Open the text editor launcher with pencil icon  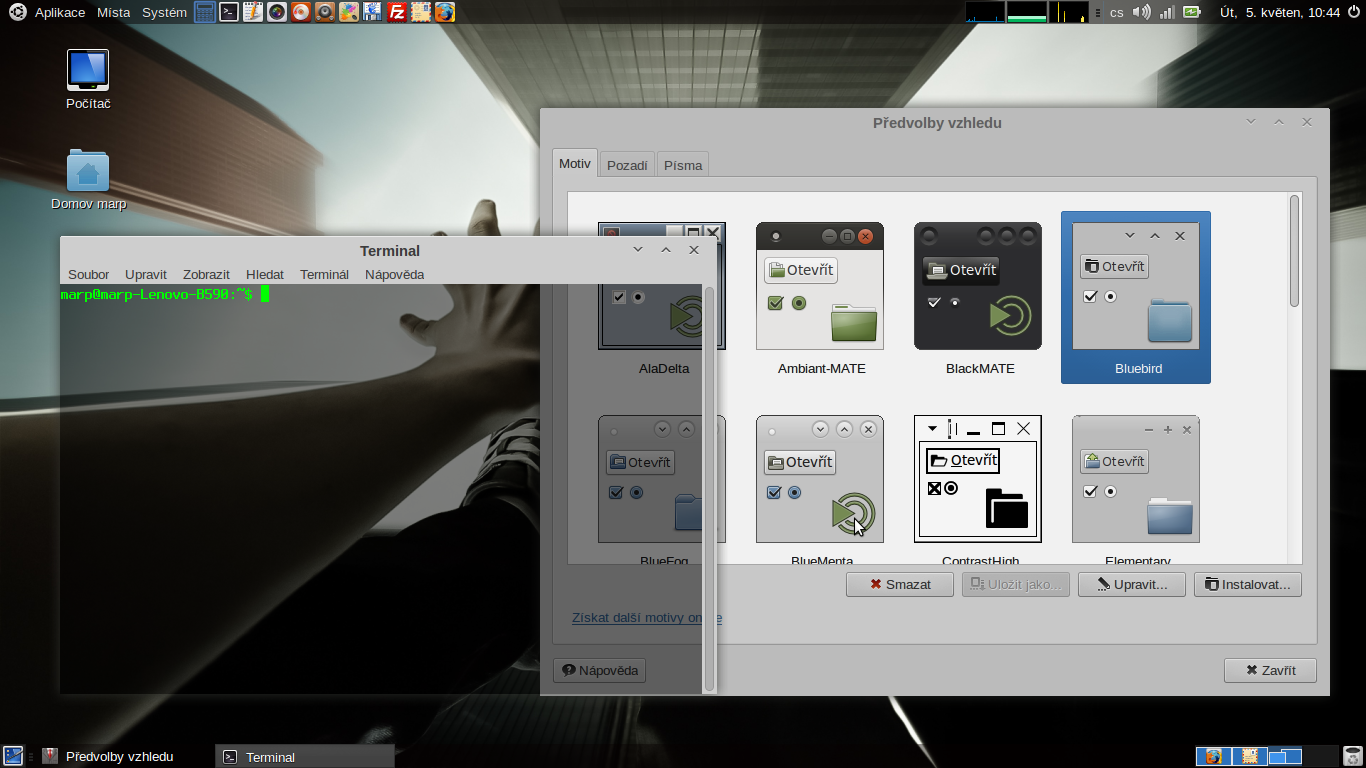pyautogui.click(x=253, y=12)
